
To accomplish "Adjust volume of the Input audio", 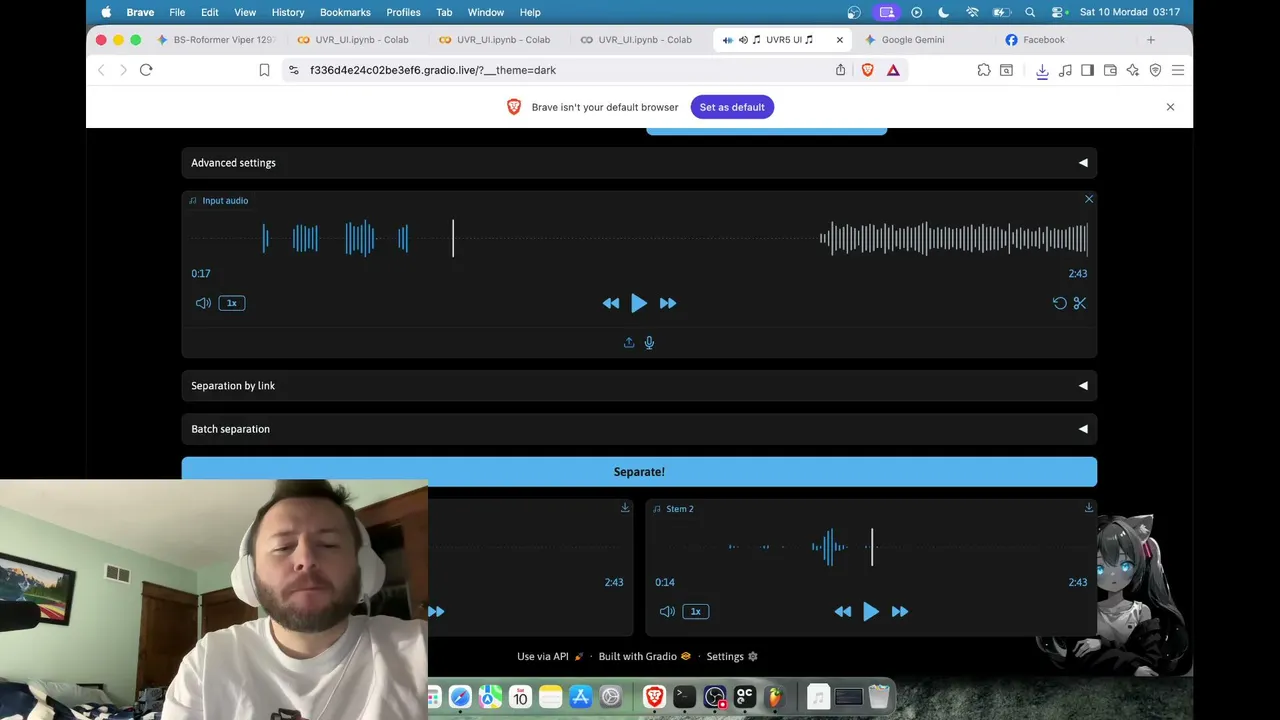I will [x=203, y=303].
